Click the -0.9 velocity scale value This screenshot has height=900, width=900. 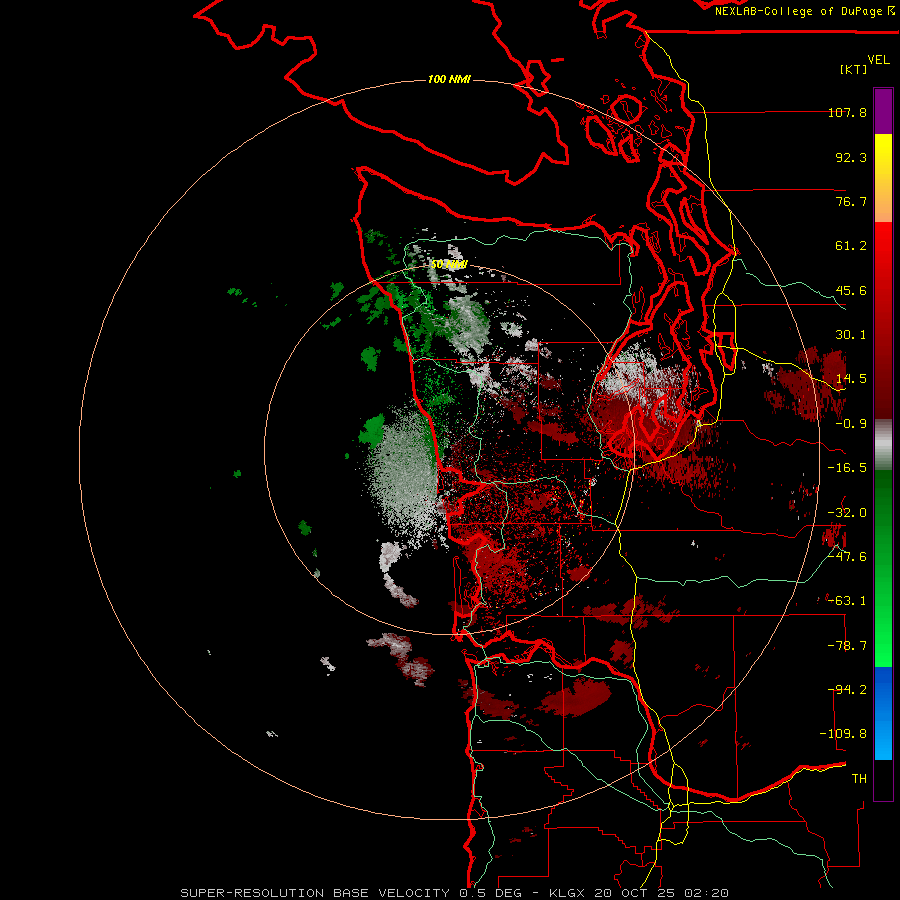tap(851, 424)
